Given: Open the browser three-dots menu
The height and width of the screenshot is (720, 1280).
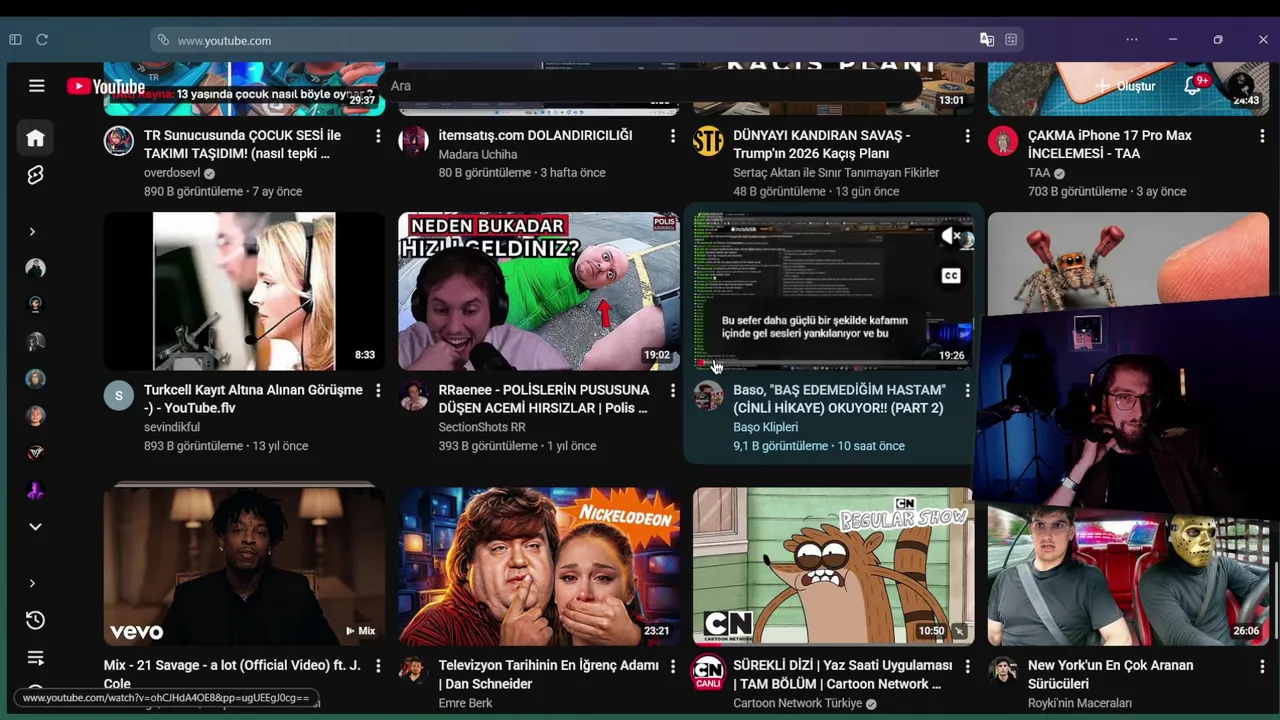Looking at the screenshot, I should [1131, 40].
